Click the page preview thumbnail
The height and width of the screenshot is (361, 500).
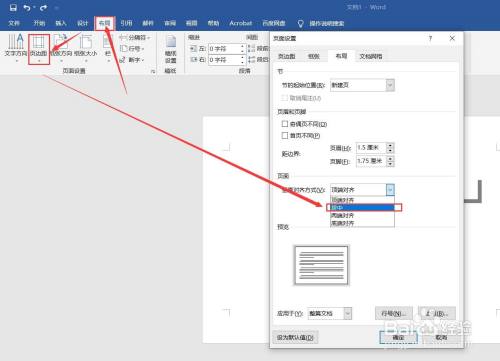(x=321, y=265)
